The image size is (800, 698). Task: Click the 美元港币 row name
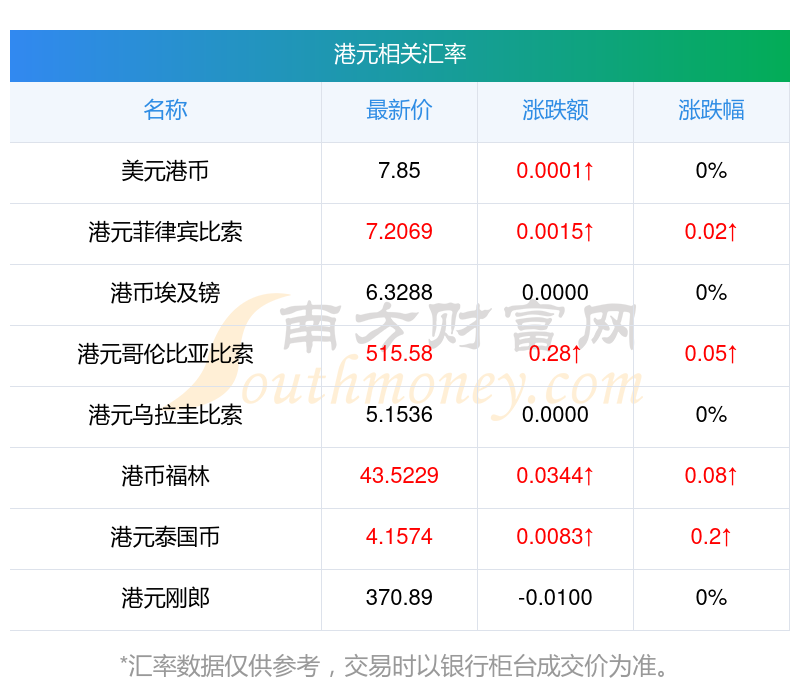pos(165,171)
